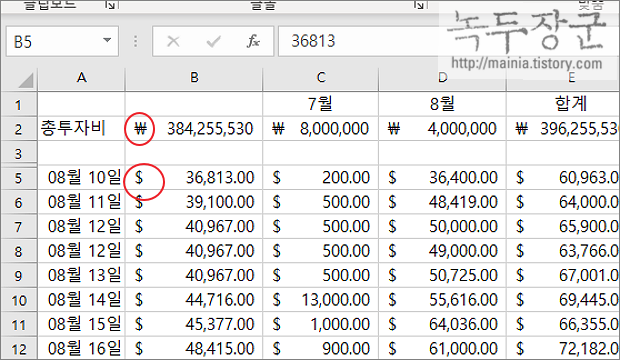Select cell with 39,100.00
The image size is (620, 360).
point(194,202)
